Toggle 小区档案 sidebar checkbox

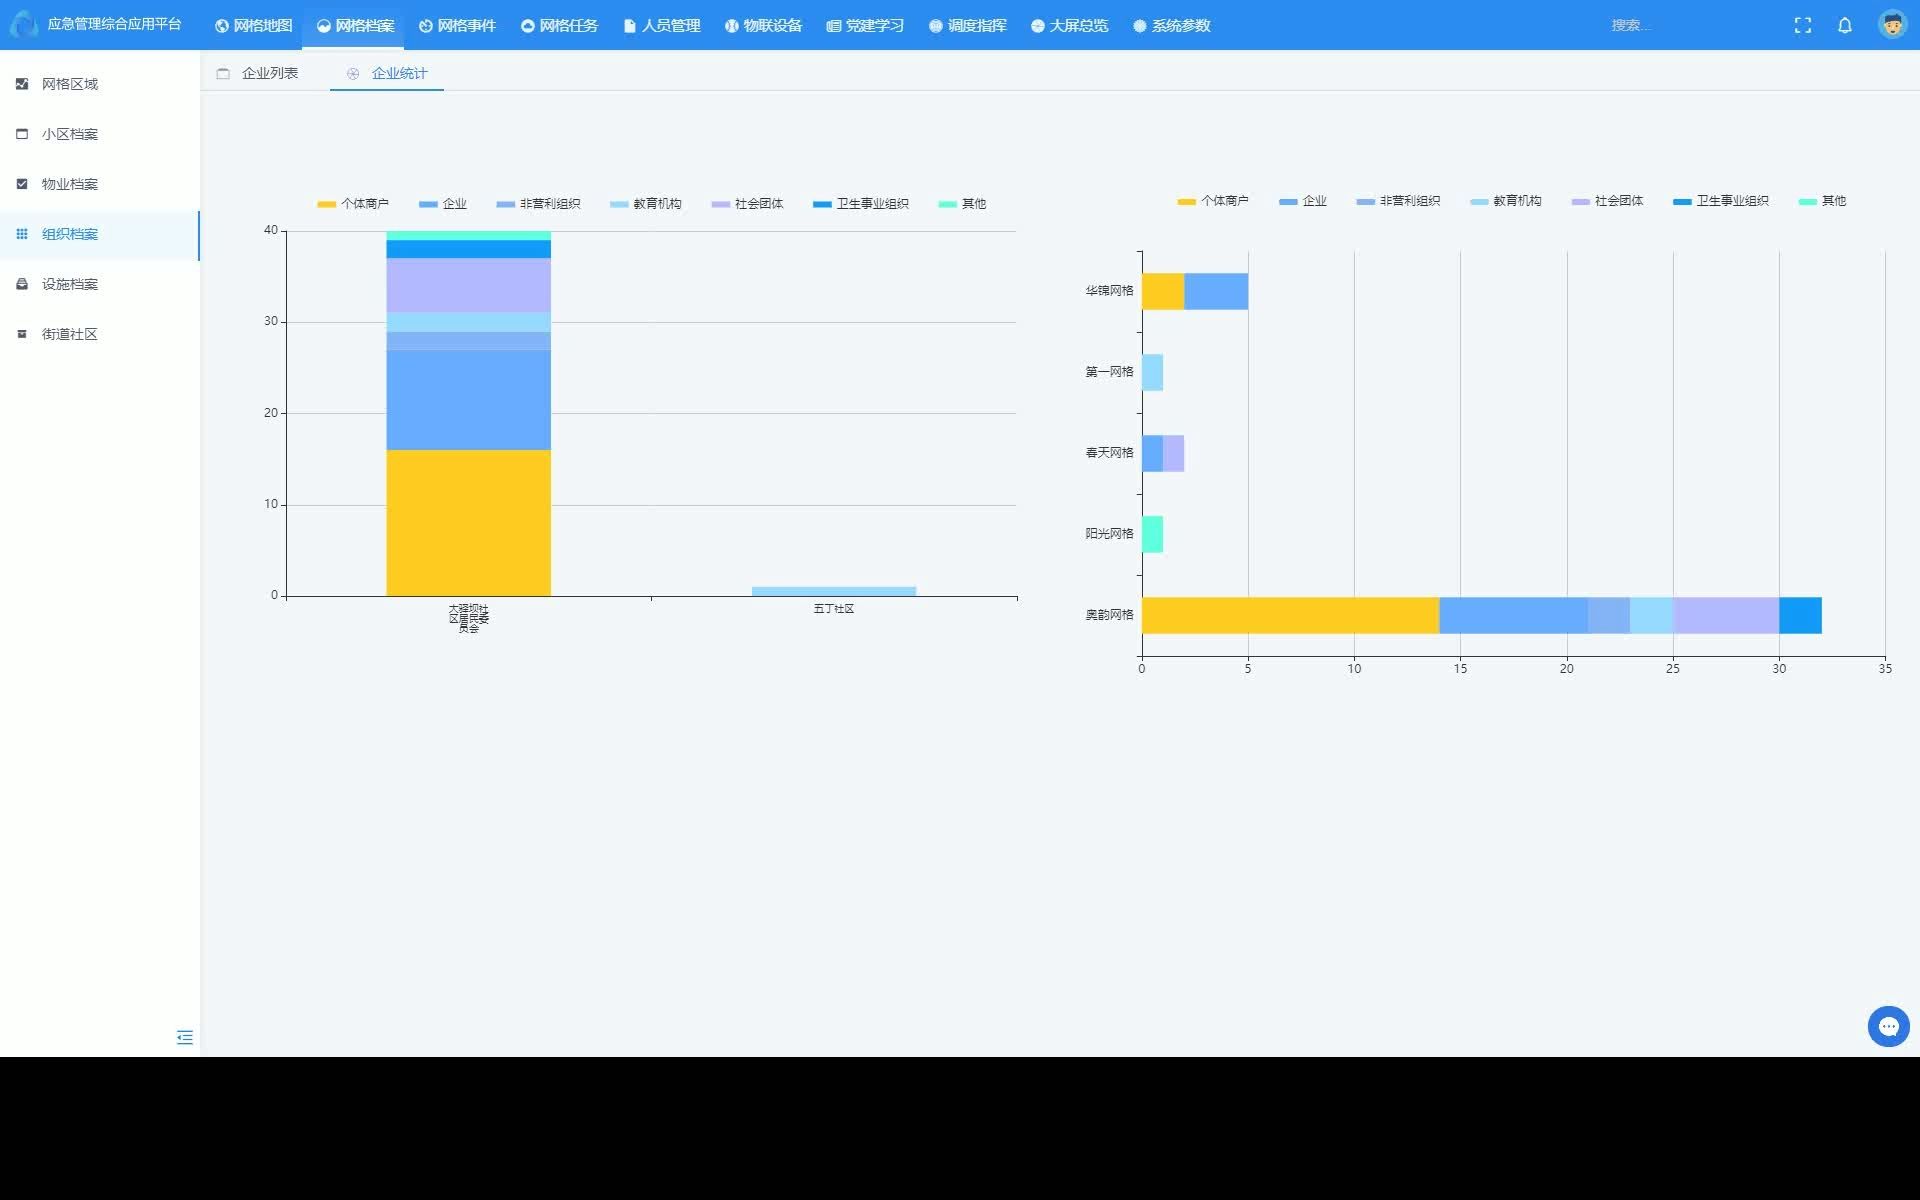coord(21,133)
